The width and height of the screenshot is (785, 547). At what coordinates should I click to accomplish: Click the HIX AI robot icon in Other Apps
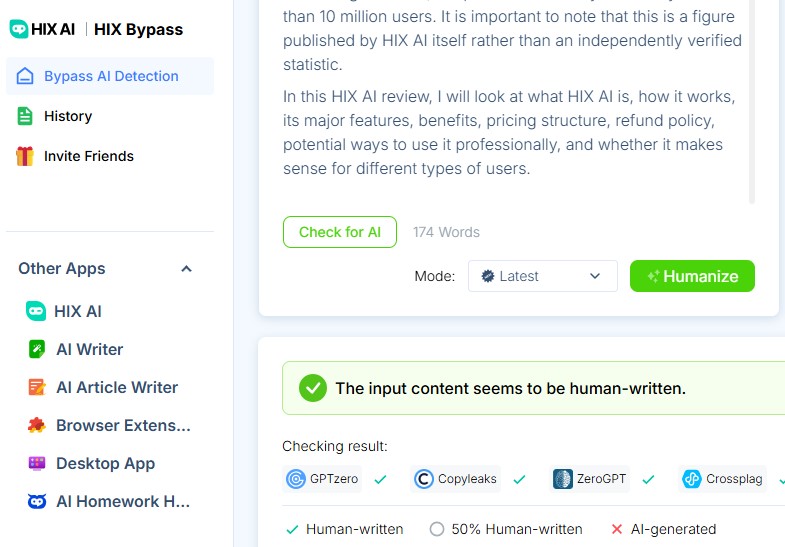[x=36, y=311]
